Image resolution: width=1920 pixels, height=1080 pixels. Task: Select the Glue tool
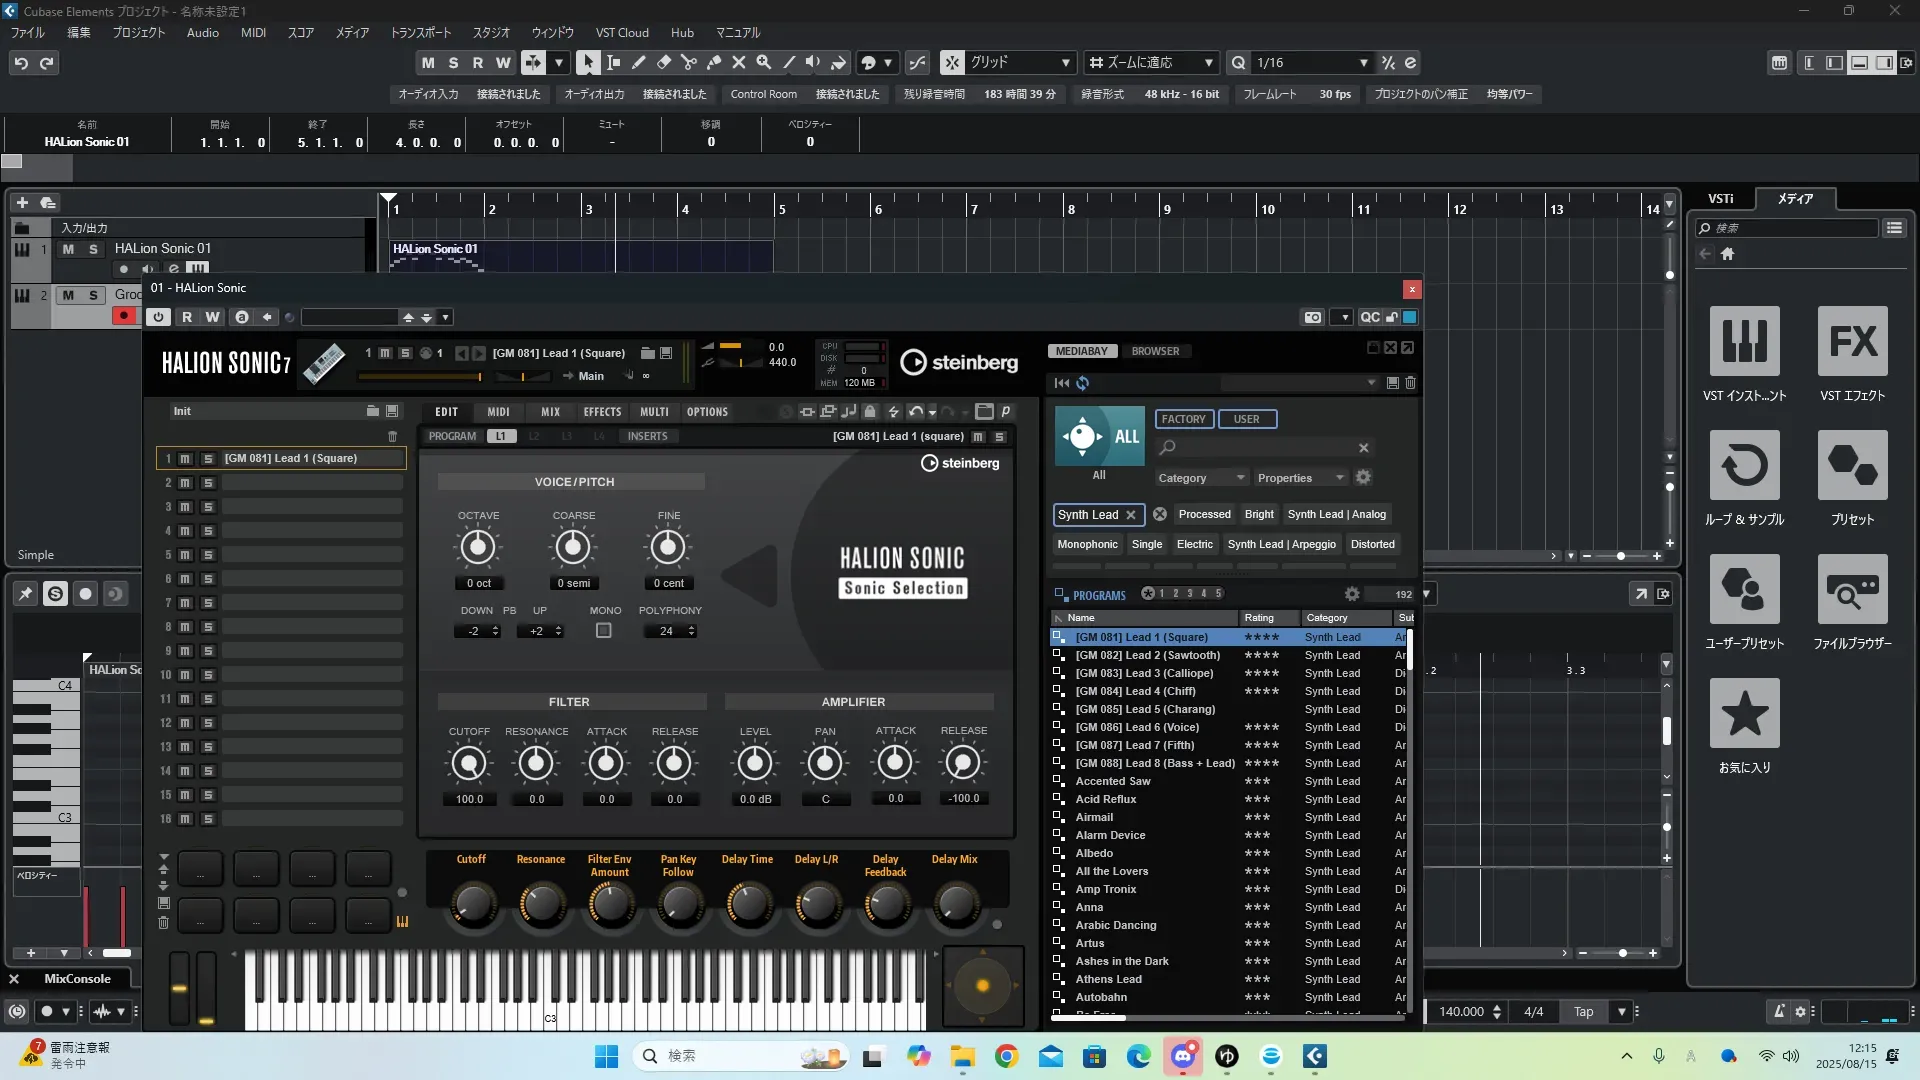[x=714, y=62]
